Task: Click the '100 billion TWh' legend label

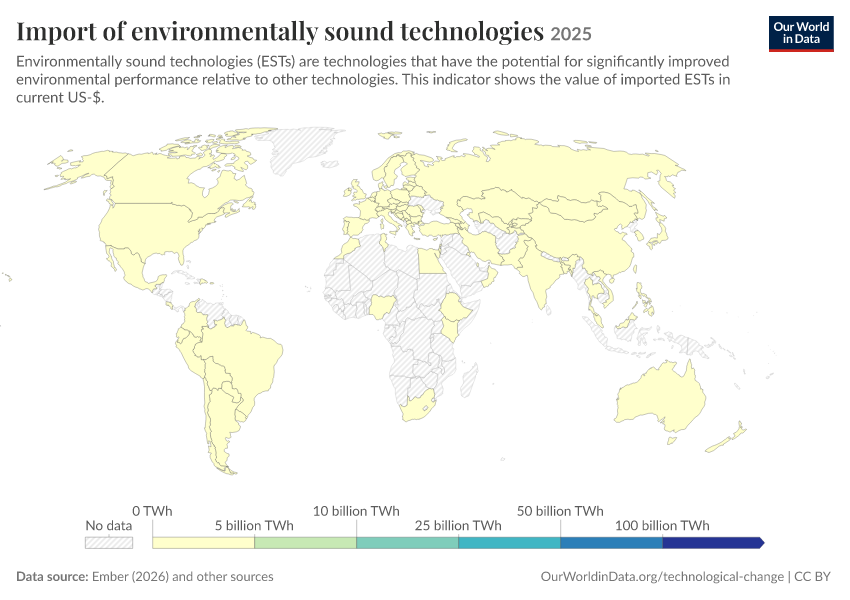Action: [x=662, y=526]
